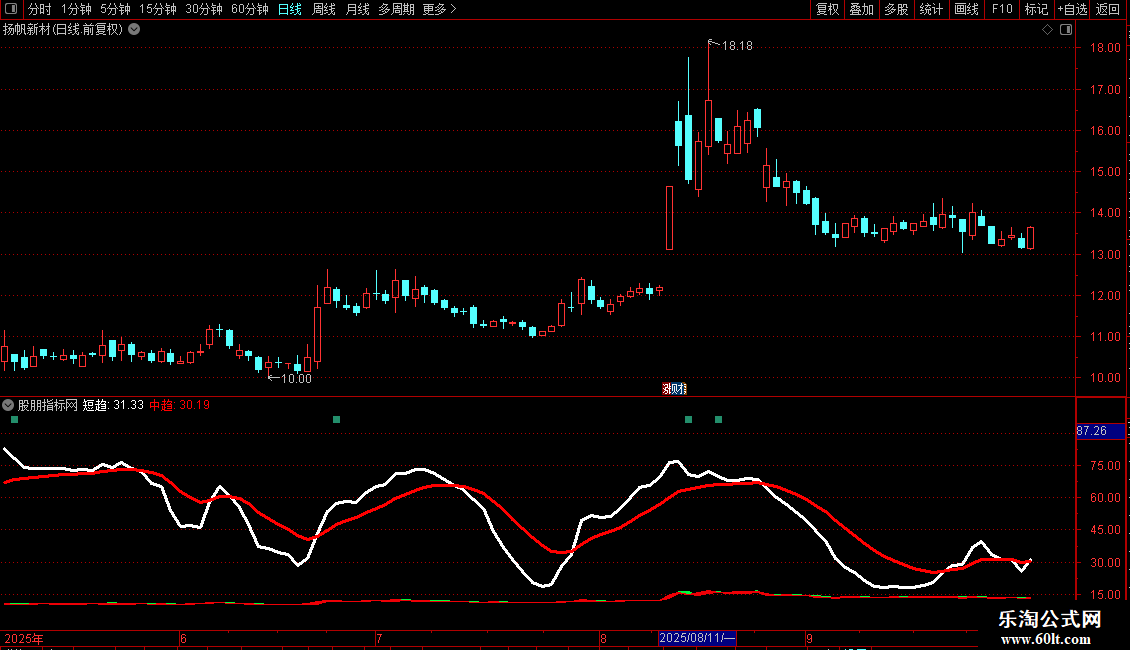Click the first green signal square at left
Viewport: 1130px width, 650px height.
click(x=14, y=419)
